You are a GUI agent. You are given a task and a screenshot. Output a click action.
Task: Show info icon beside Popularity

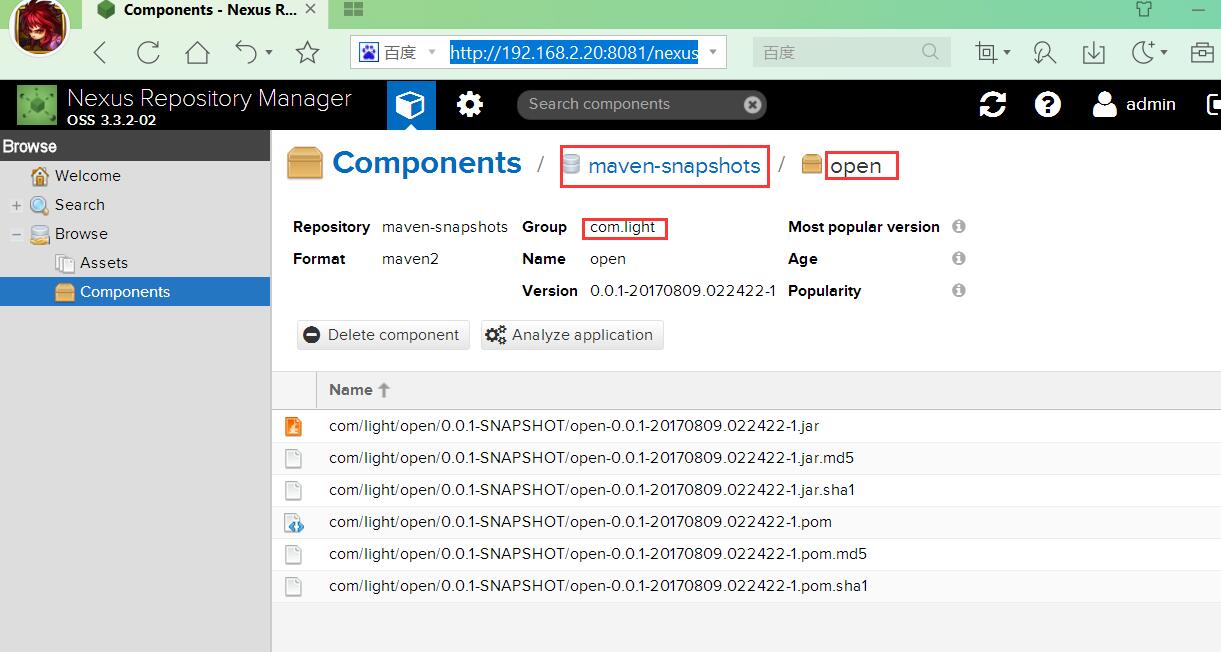coord(958,291)
